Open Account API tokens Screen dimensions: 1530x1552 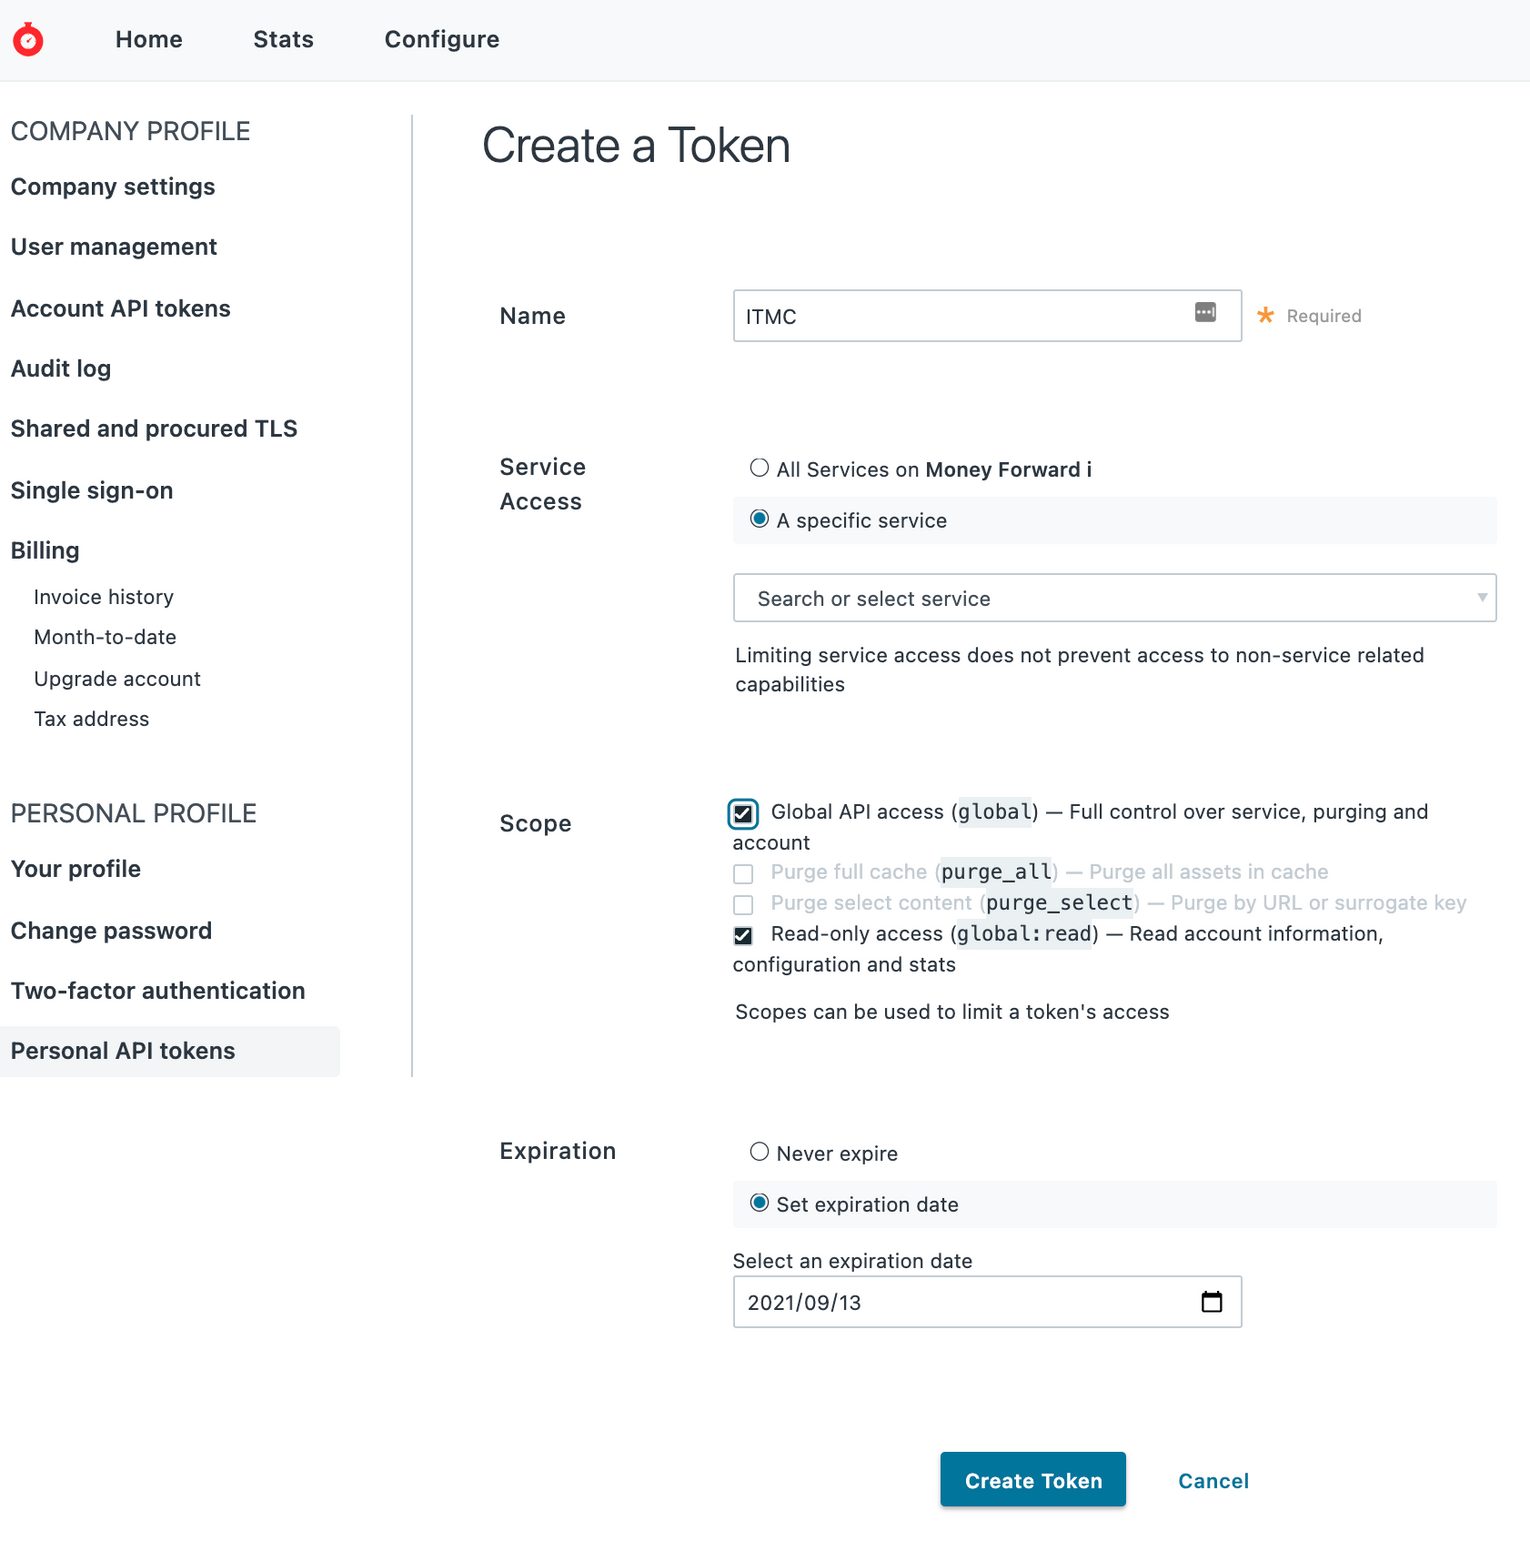pos(121,309)
